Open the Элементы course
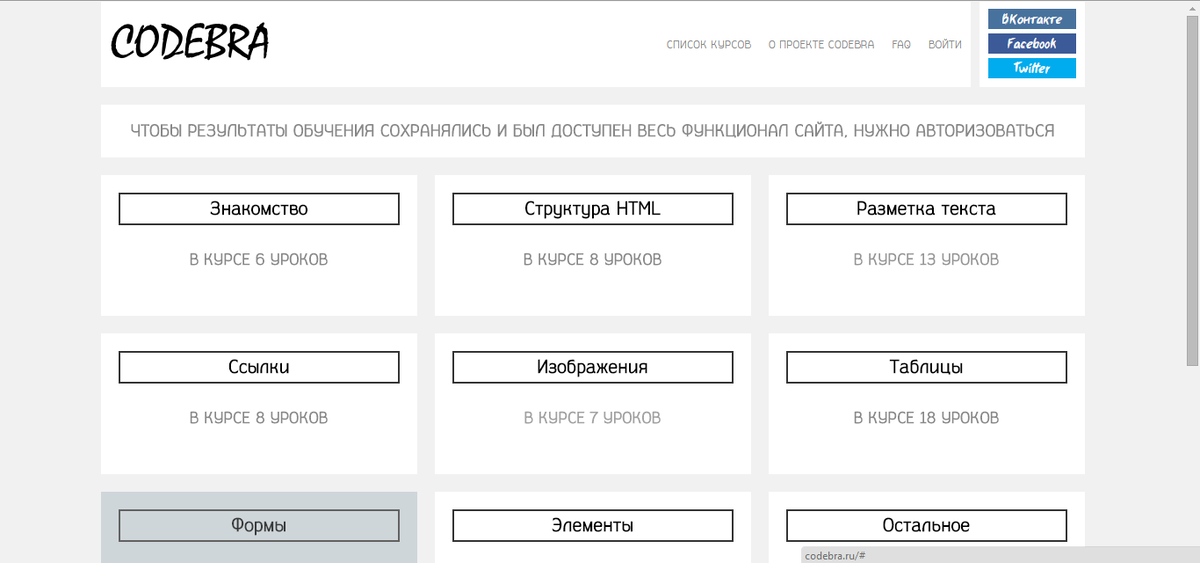 point(593,525)
